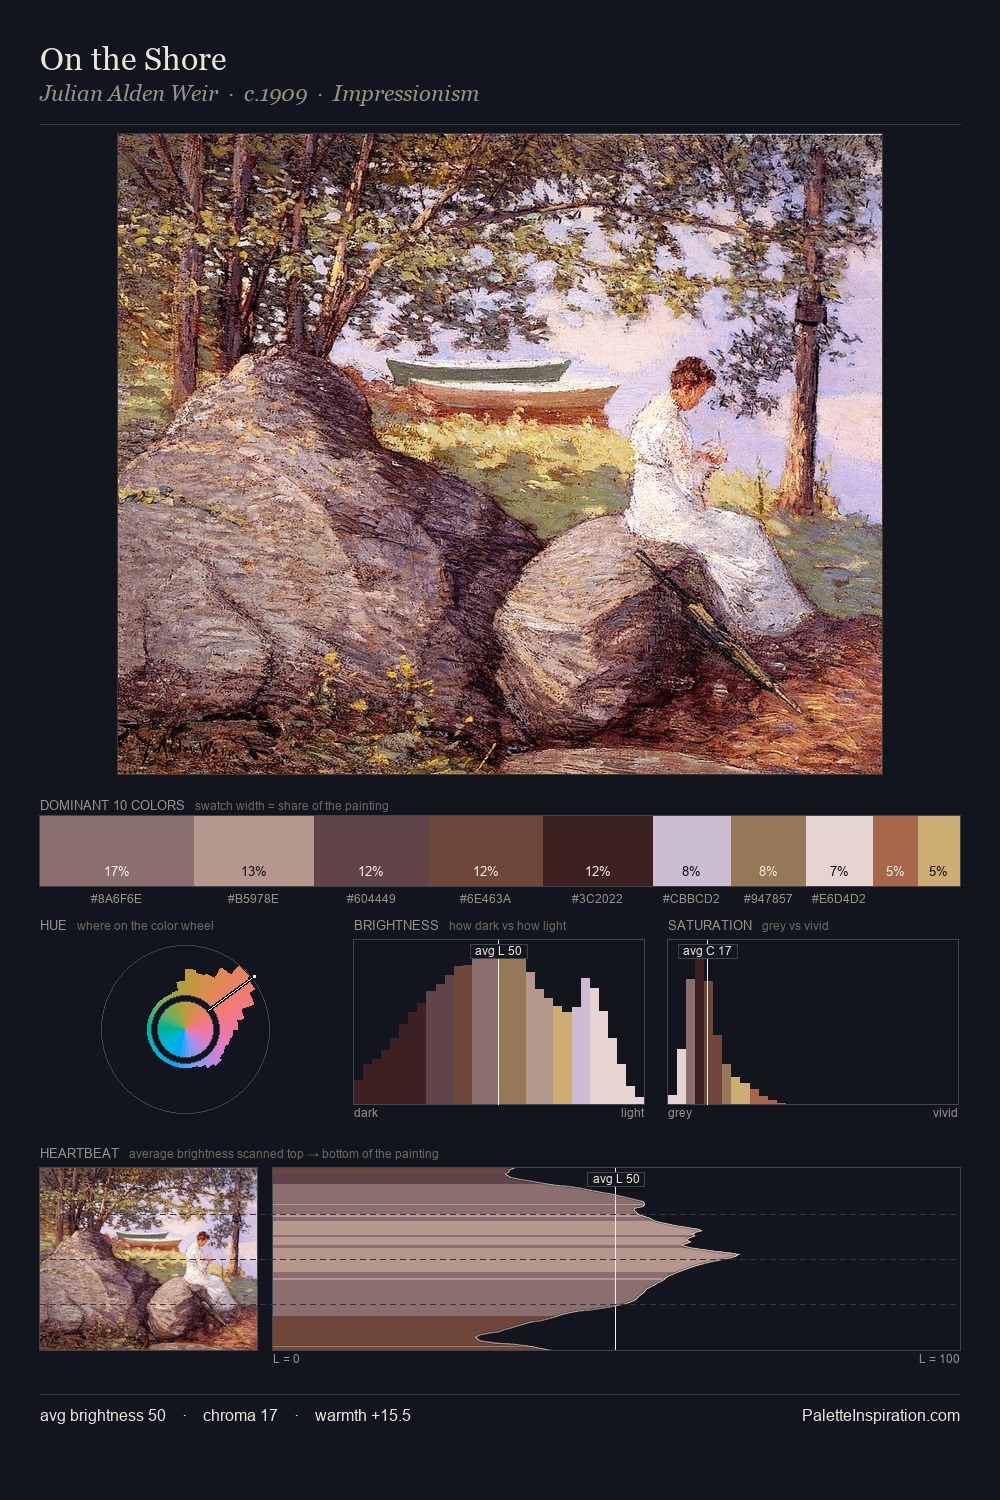This screenshot has width=1000, height=1500.
Task: Click the tan swatch #947857
Action: (x=768, y=851)
